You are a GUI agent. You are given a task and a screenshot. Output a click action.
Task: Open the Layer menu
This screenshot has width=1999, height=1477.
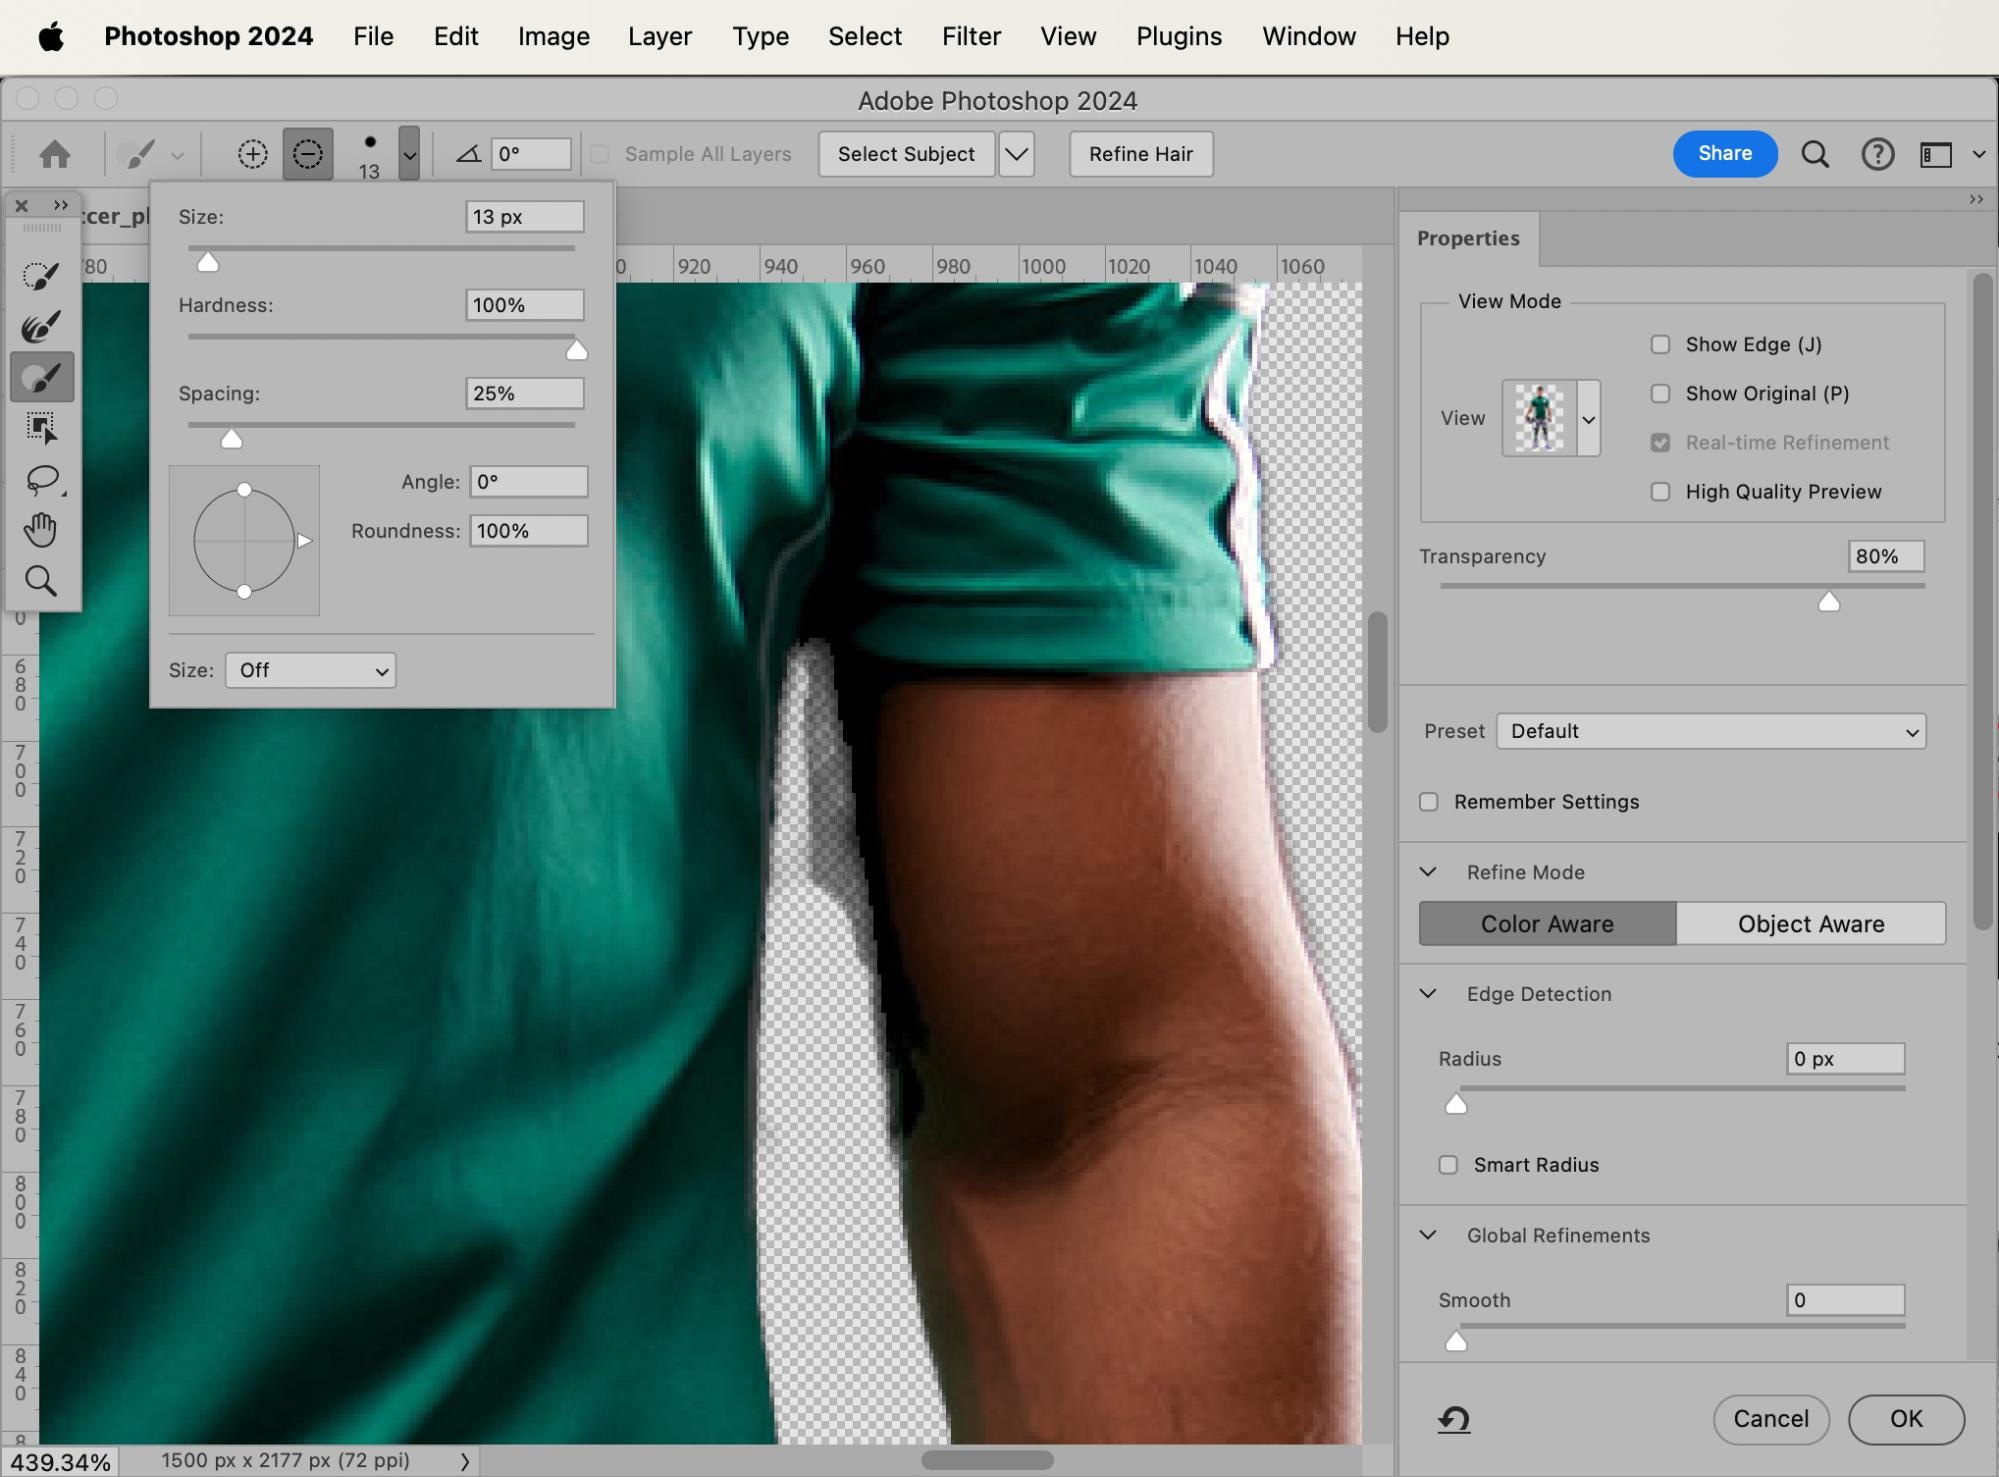pyautogui.click(x=660, y=37)
